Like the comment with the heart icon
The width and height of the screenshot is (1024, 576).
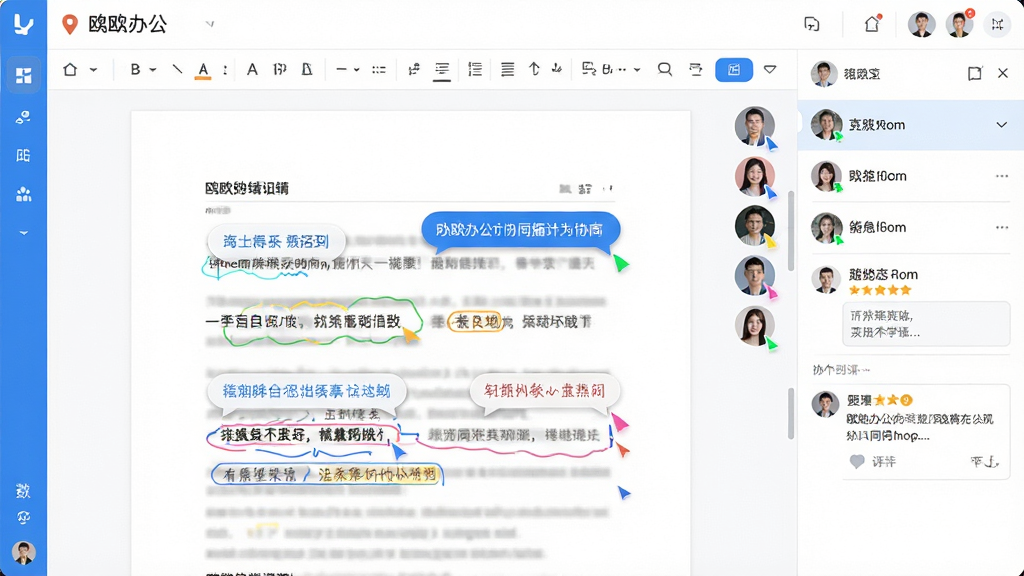tap(857, 462)
